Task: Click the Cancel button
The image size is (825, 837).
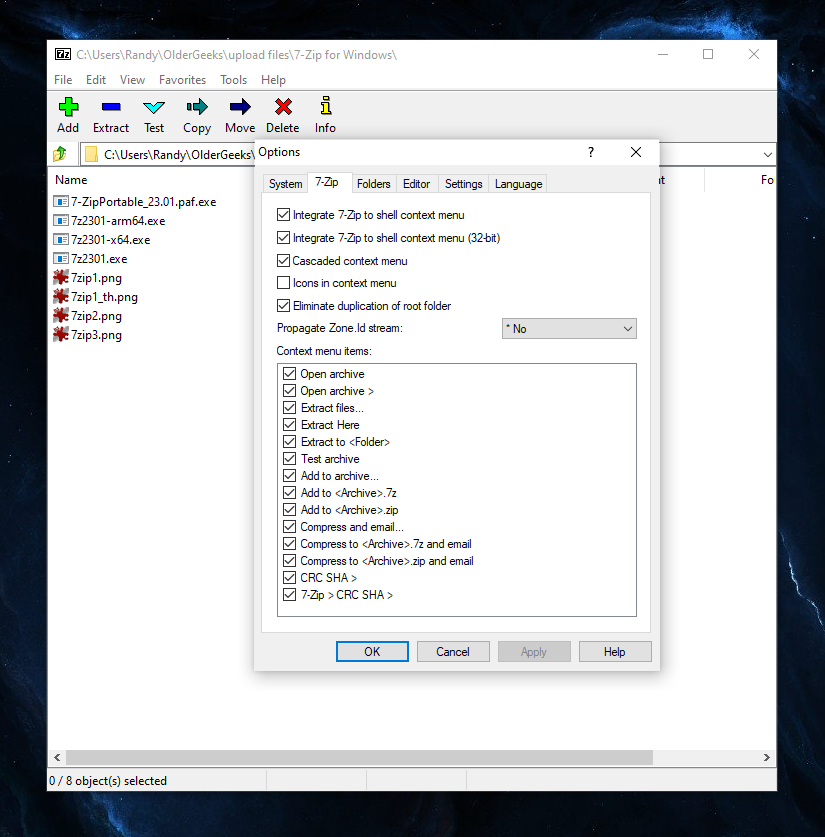Action: click(x=453, y=652)
